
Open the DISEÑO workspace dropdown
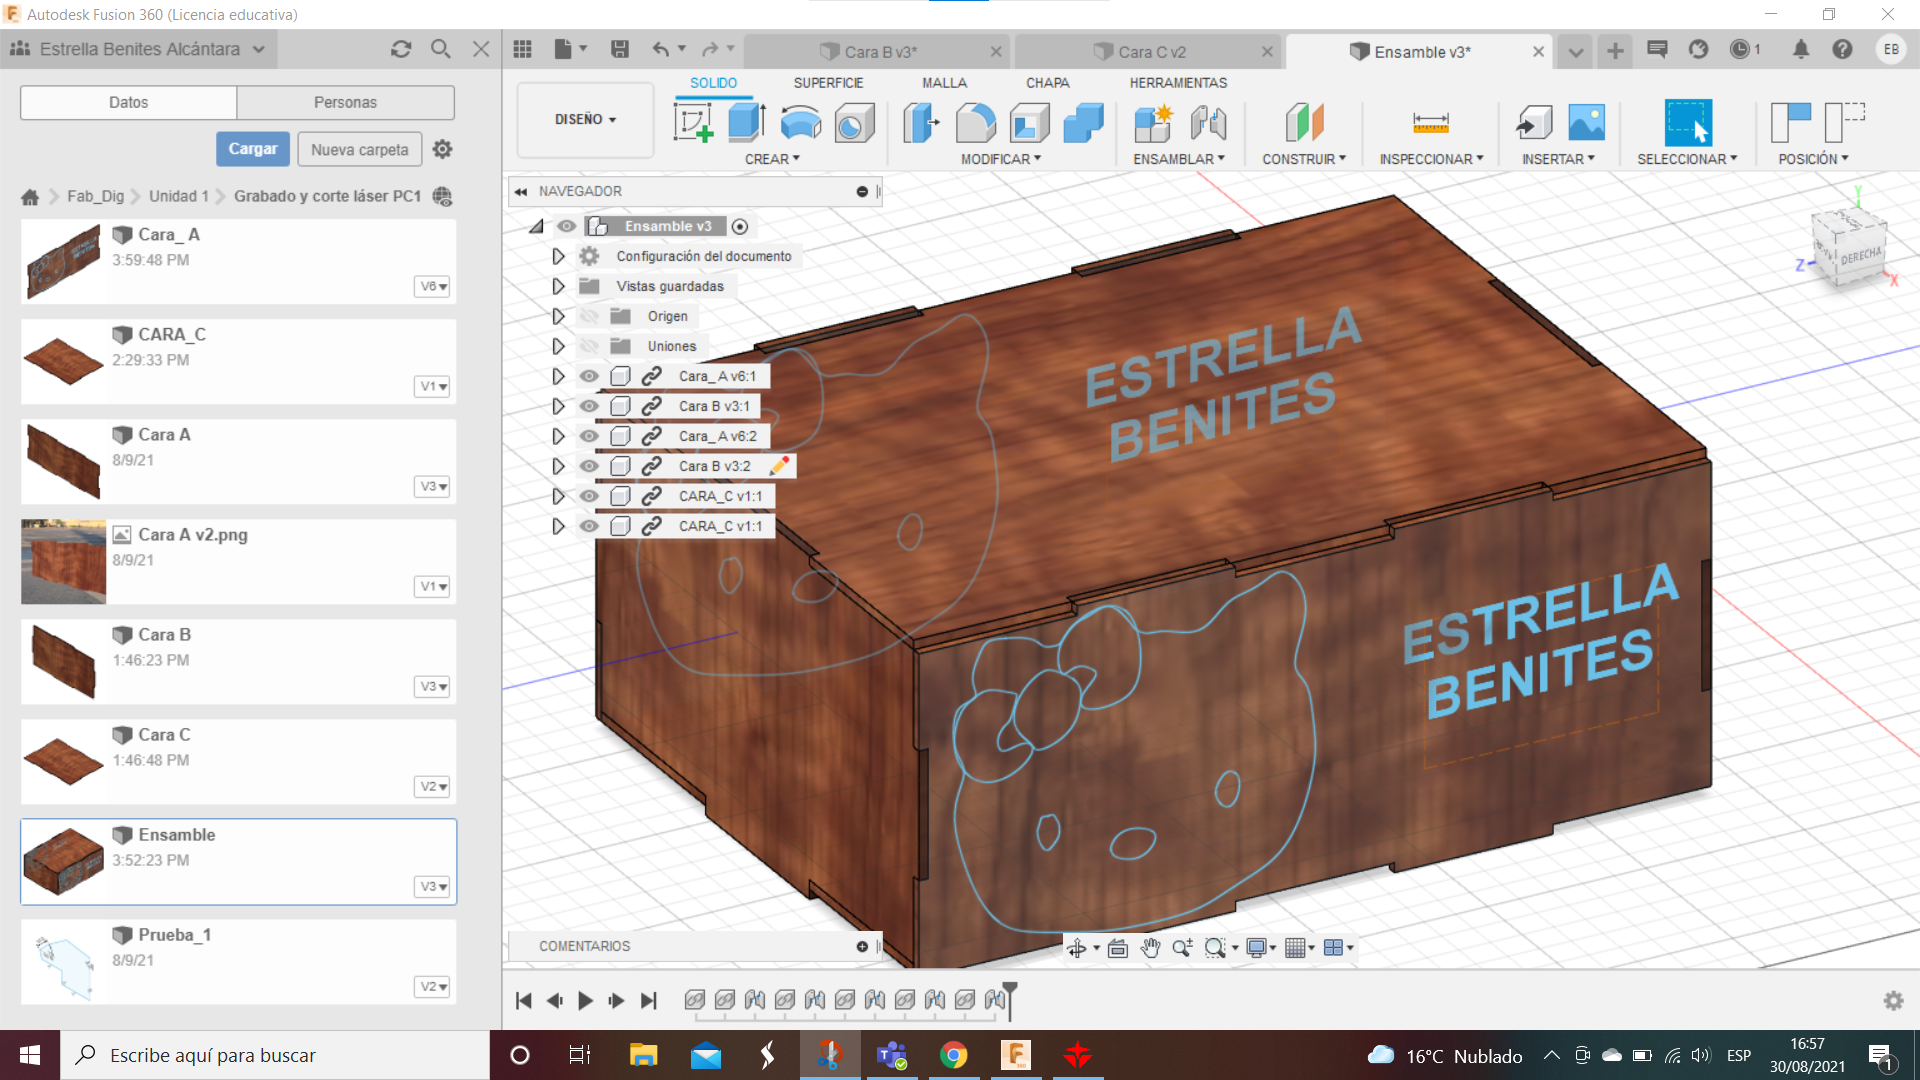click(585, 120)
